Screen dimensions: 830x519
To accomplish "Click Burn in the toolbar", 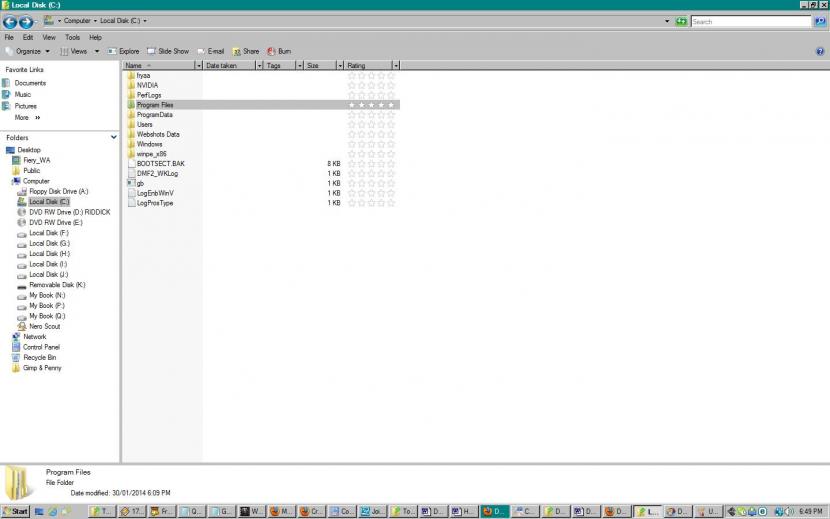I will click(279, 51).
